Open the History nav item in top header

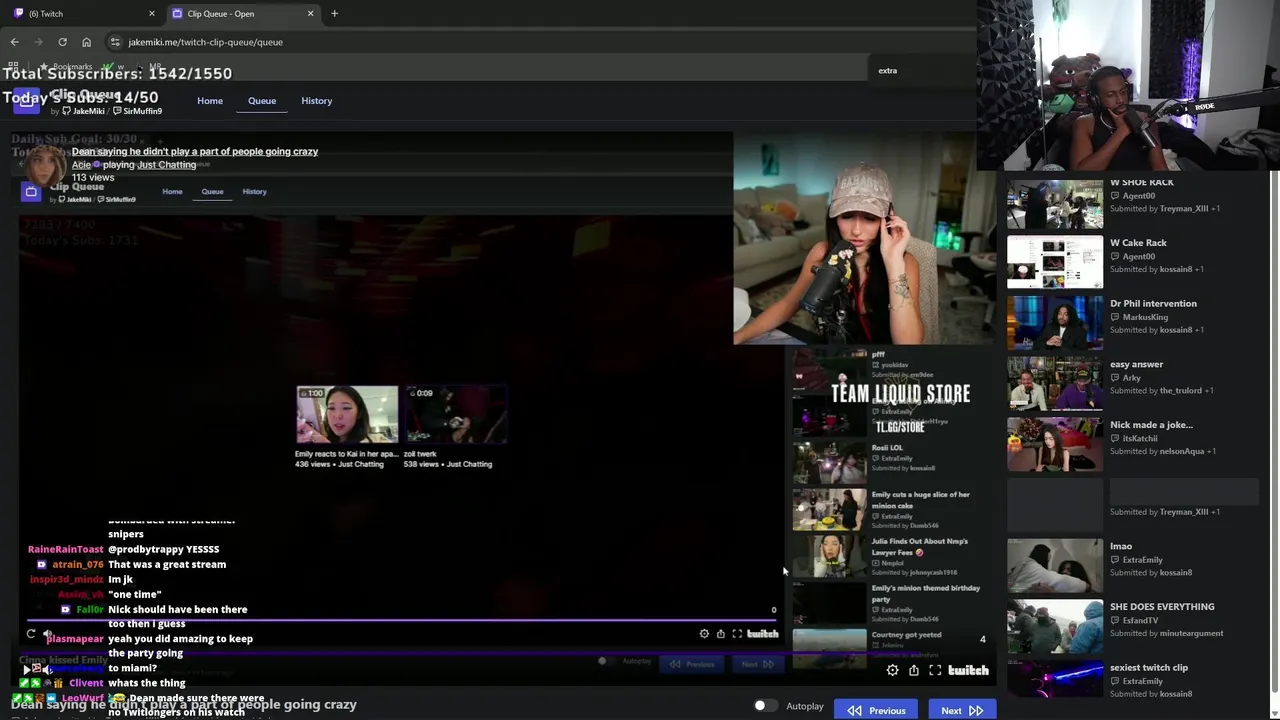coord(316,100)
